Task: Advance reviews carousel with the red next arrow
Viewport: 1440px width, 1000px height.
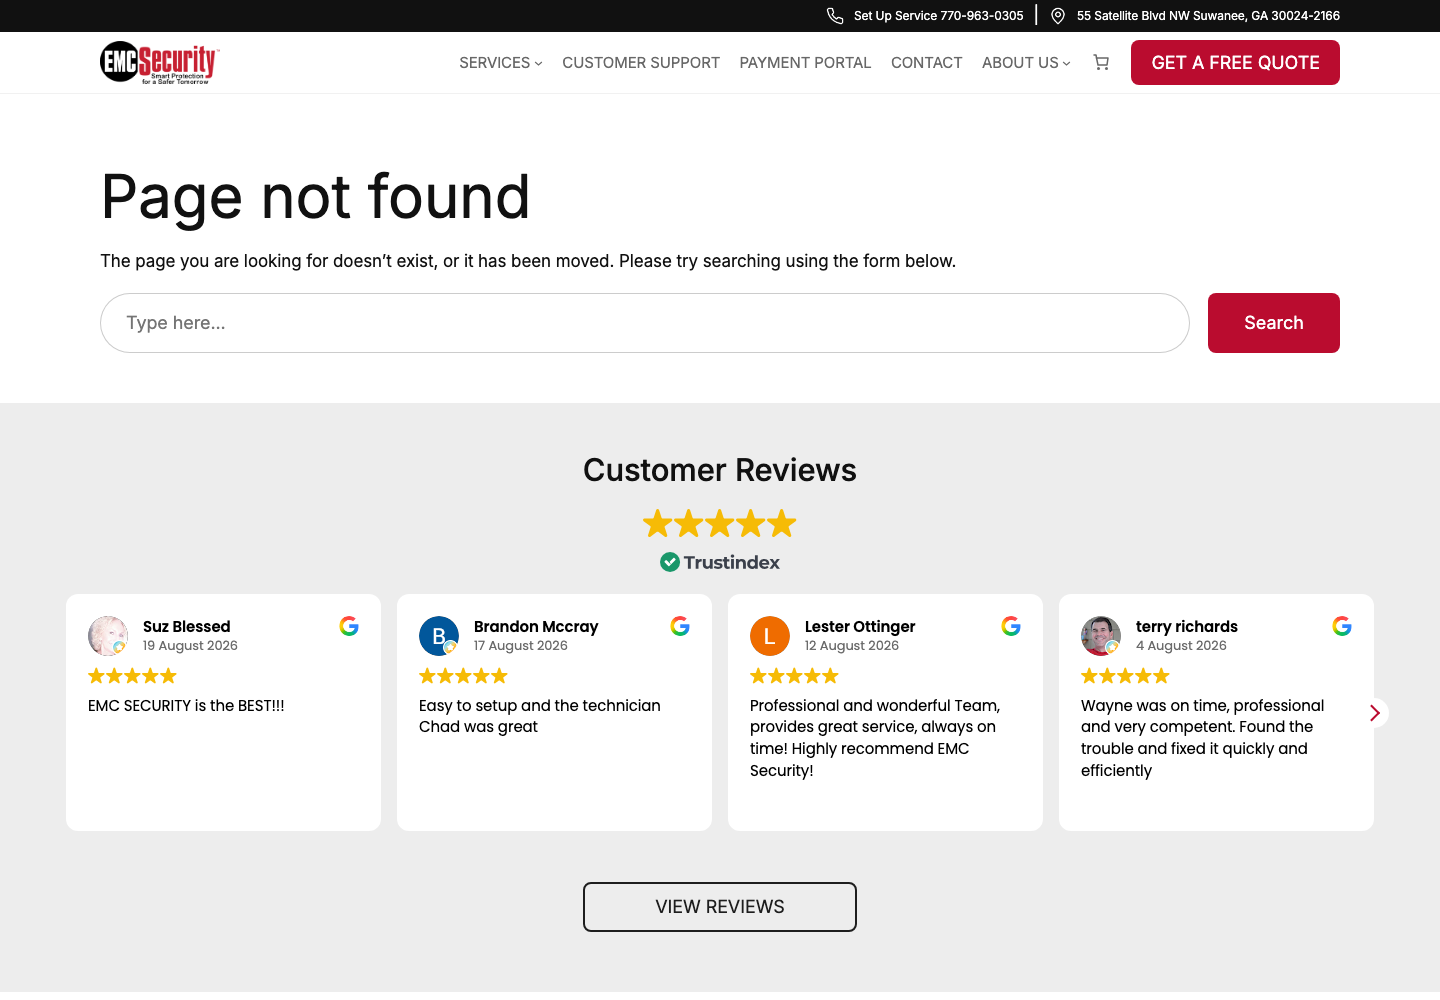Action: [1375, 713]
